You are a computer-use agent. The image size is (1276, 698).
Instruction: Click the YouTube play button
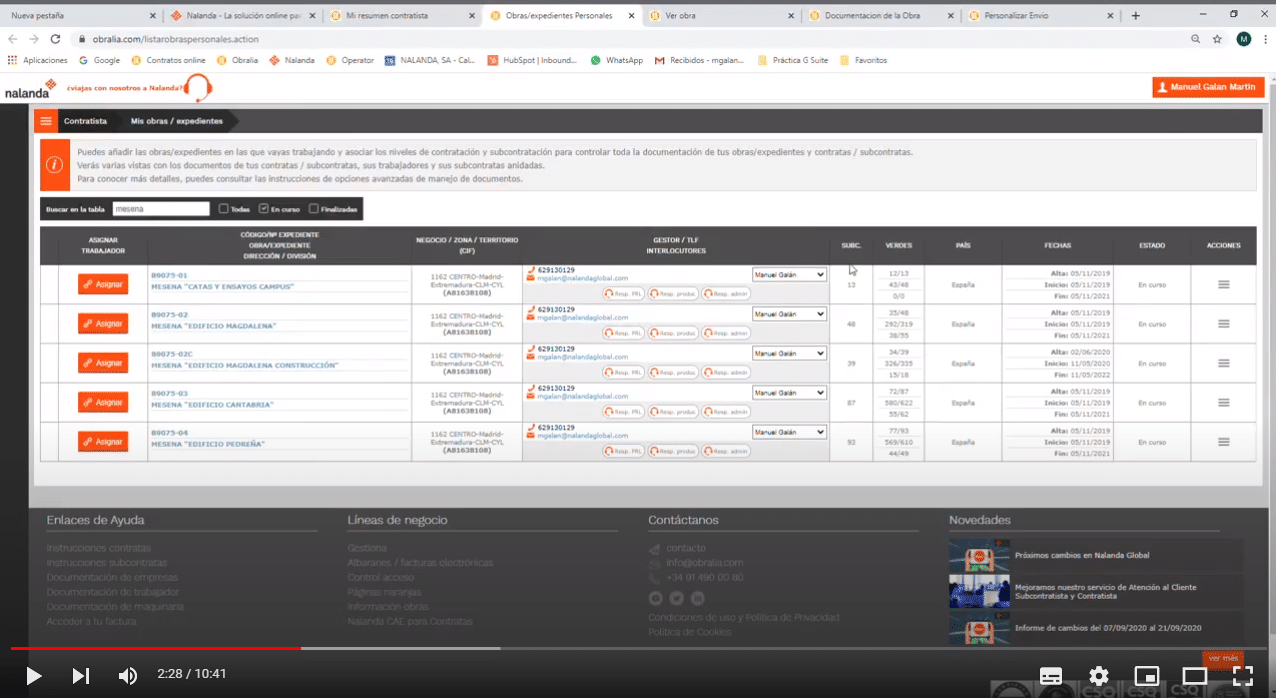[x=33, y=676]
